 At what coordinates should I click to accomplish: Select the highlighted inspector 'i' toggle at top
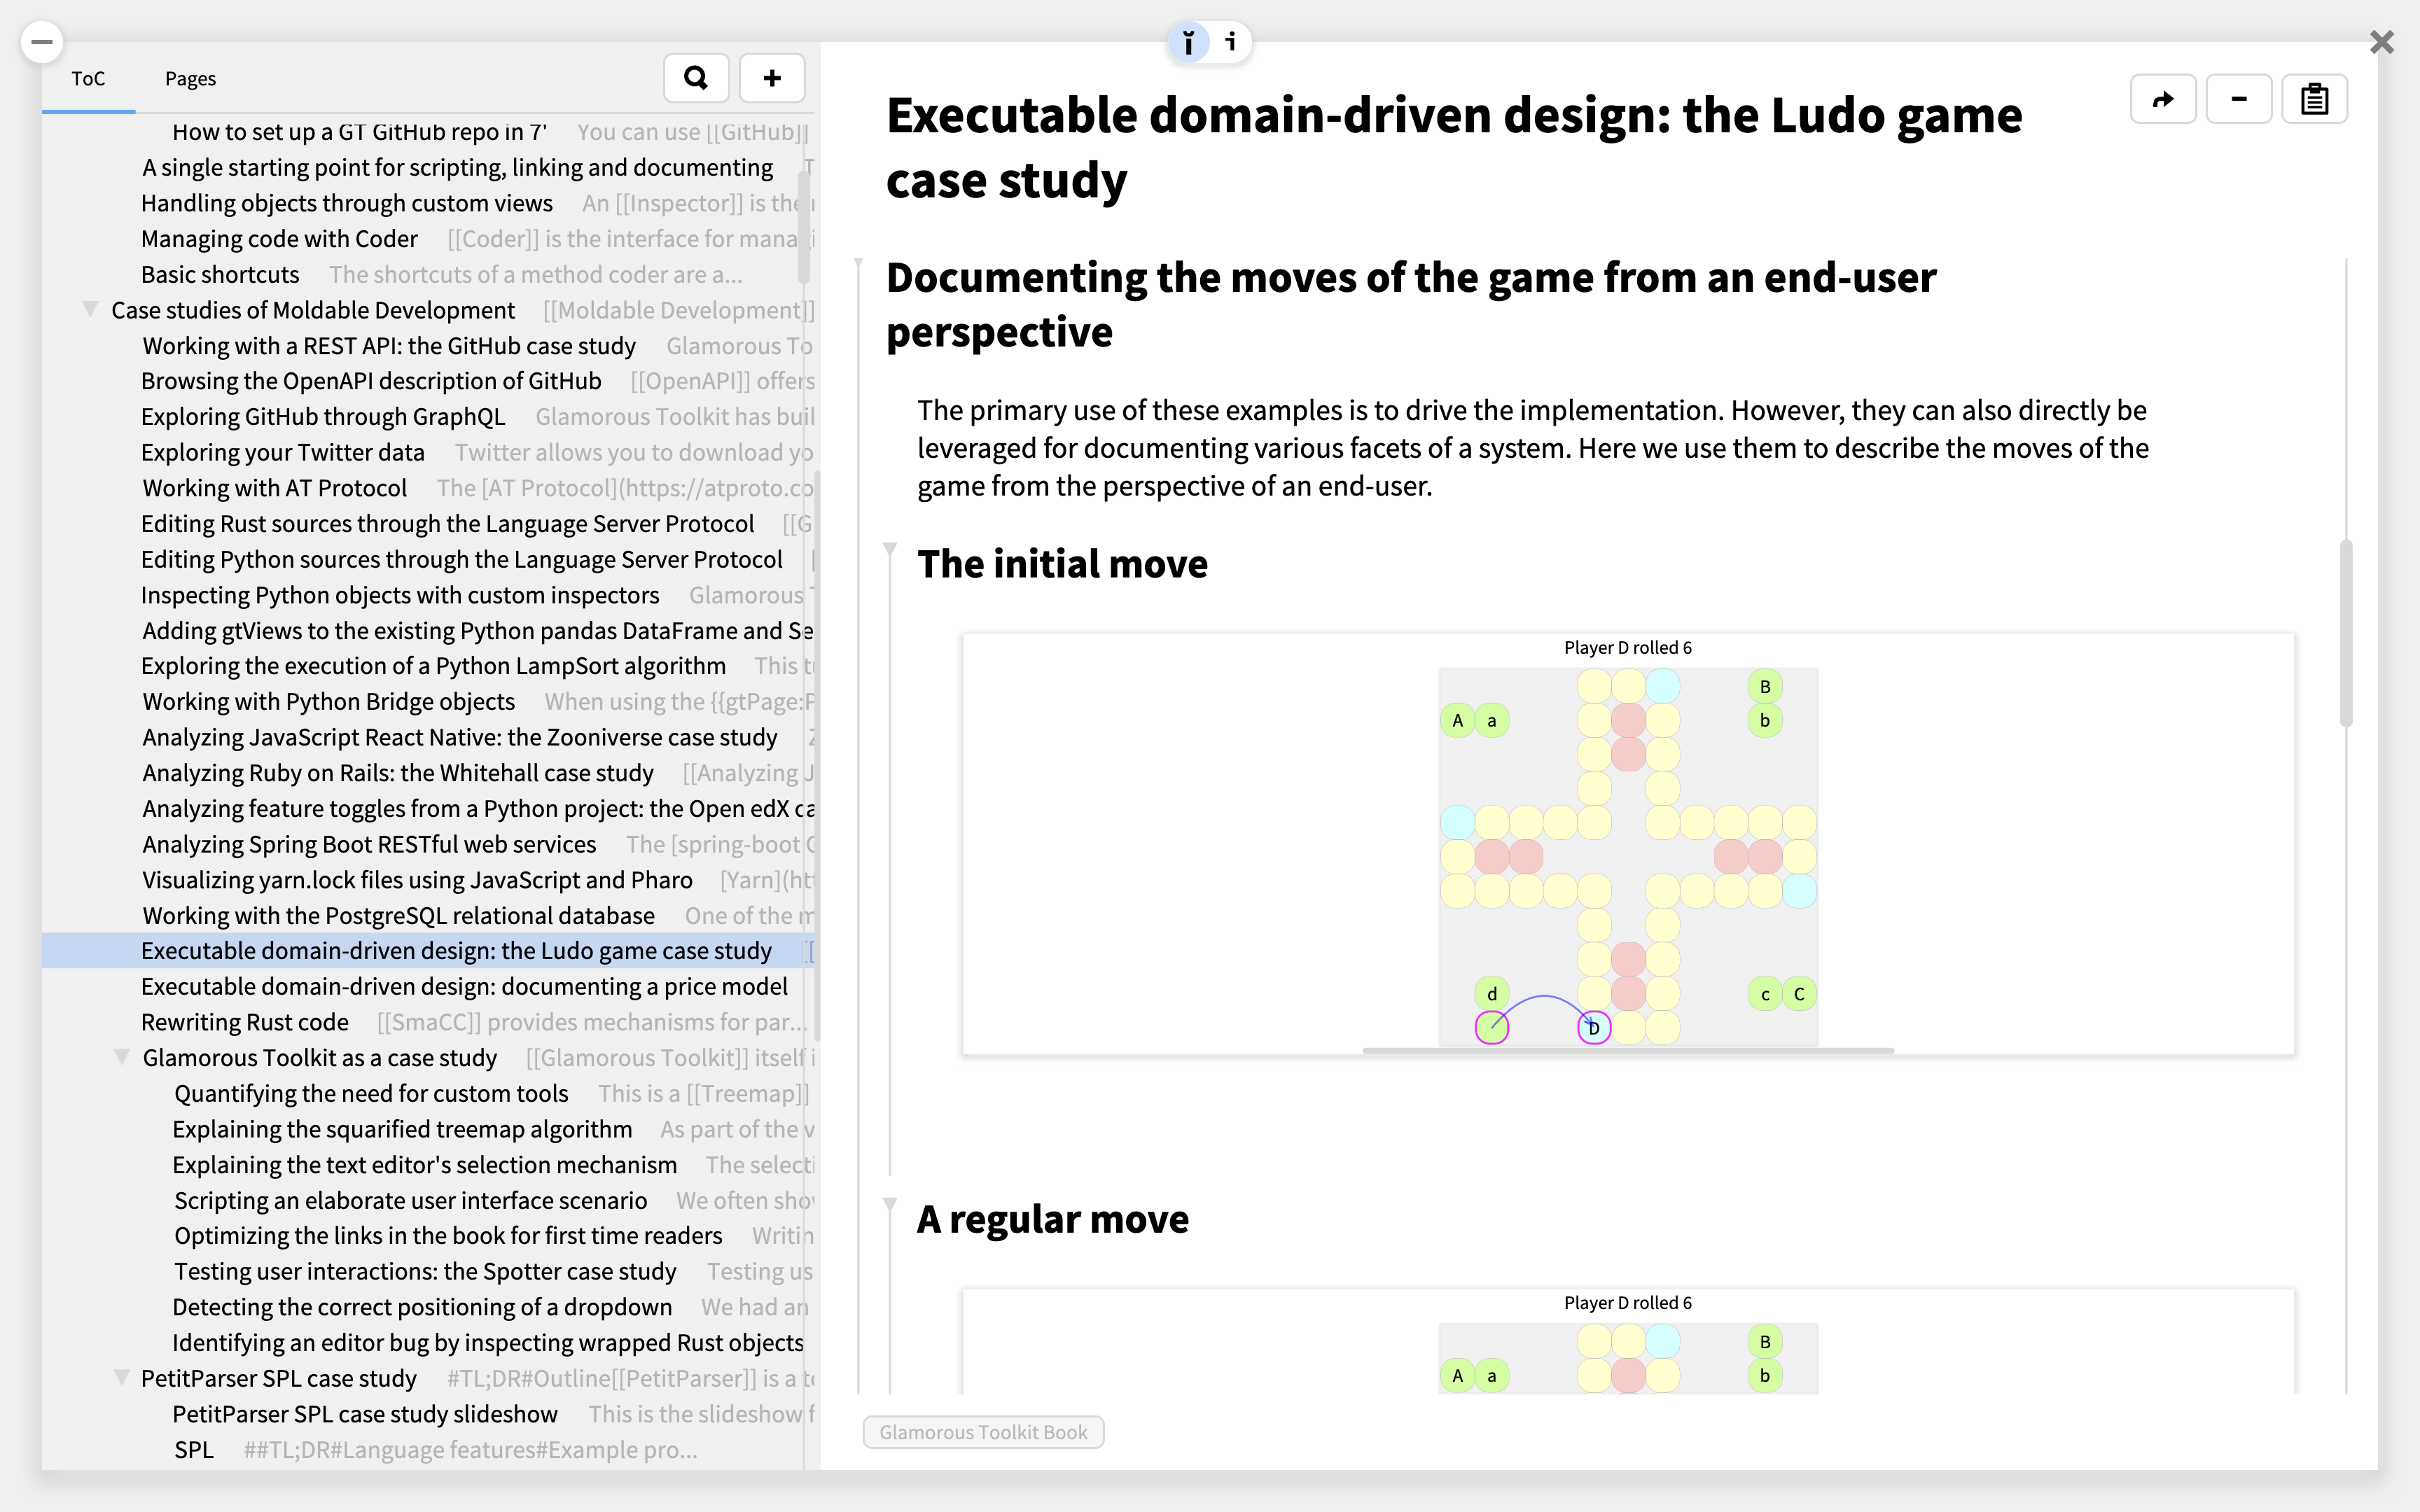pos(1188,42)
